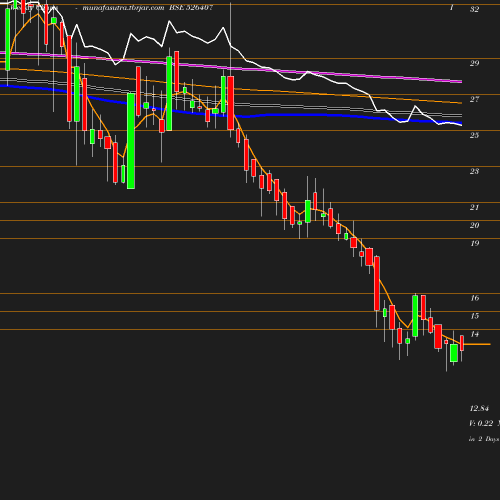Click the 23 price axis label
This screenshot has height=500, width=500.
[474, 171]
